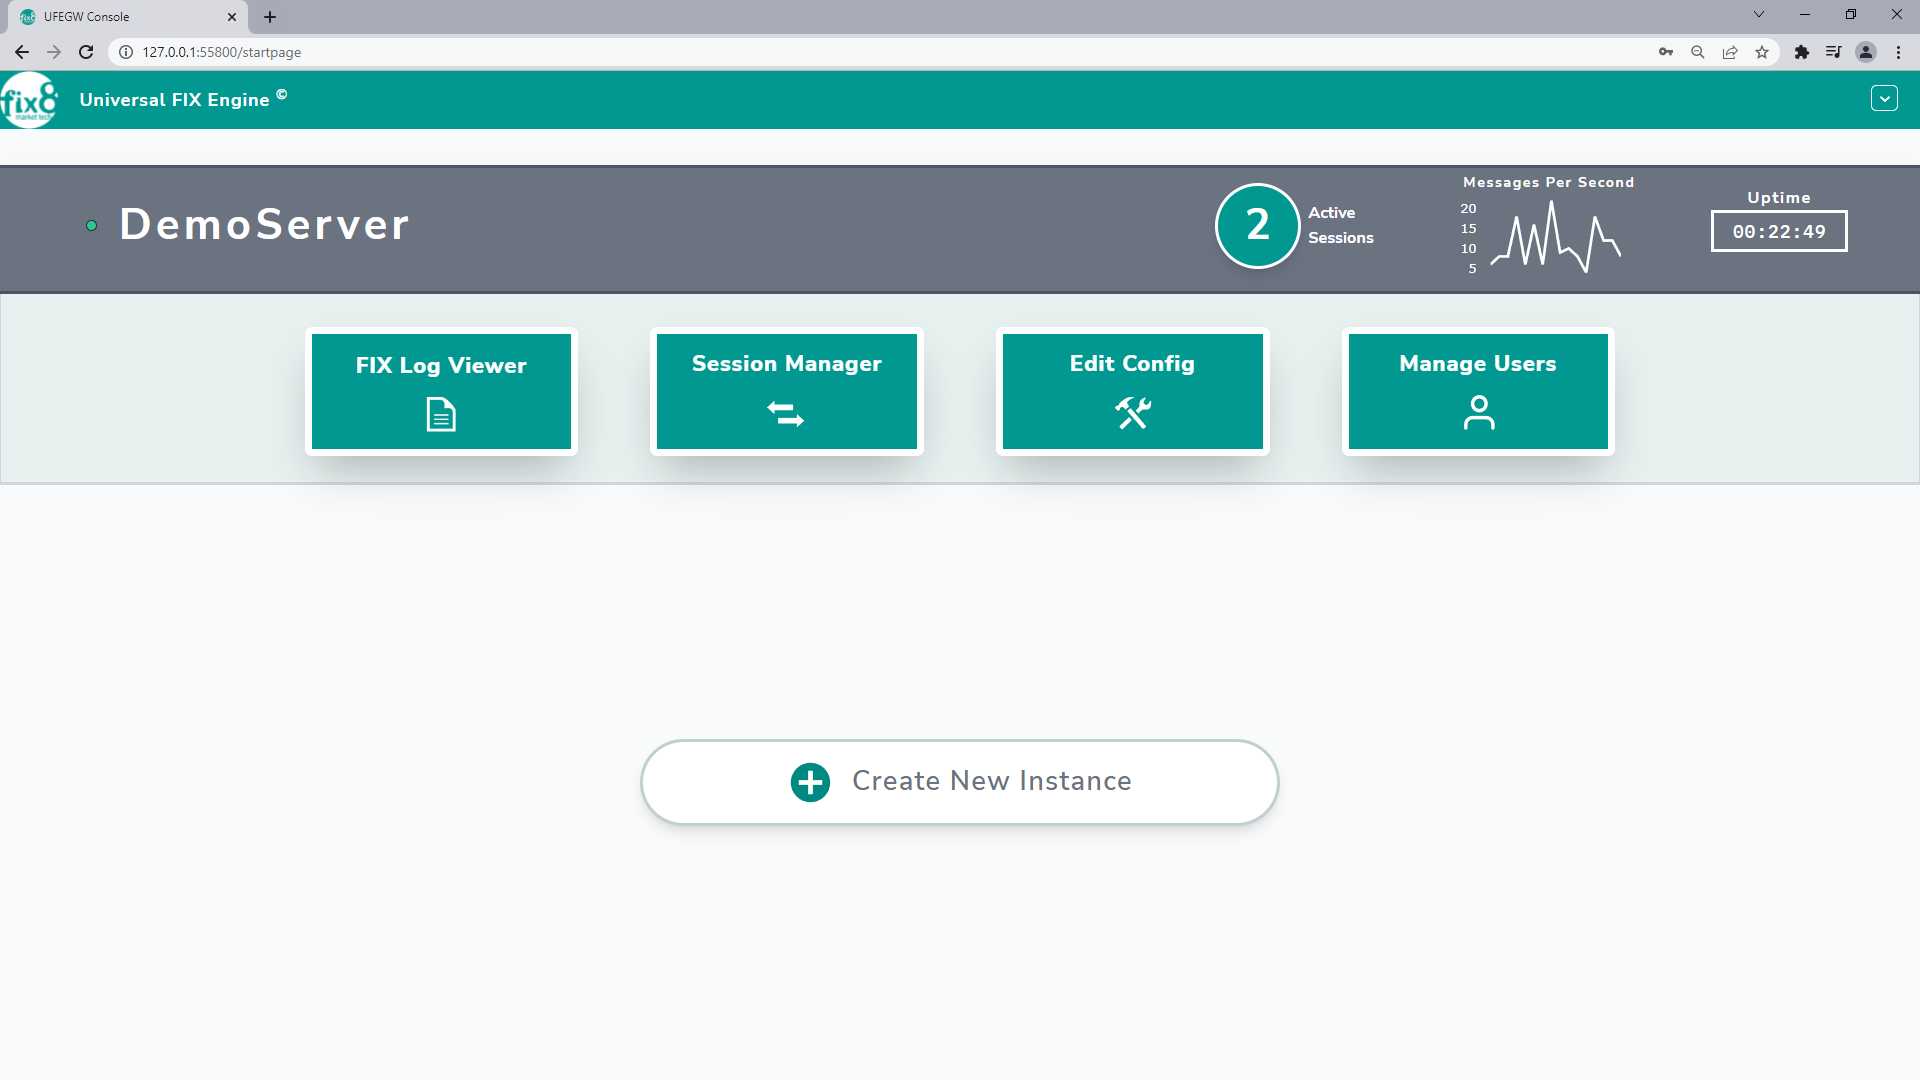Open the media control icon
This screenshot has width=1920, height=1080.
1834,52
